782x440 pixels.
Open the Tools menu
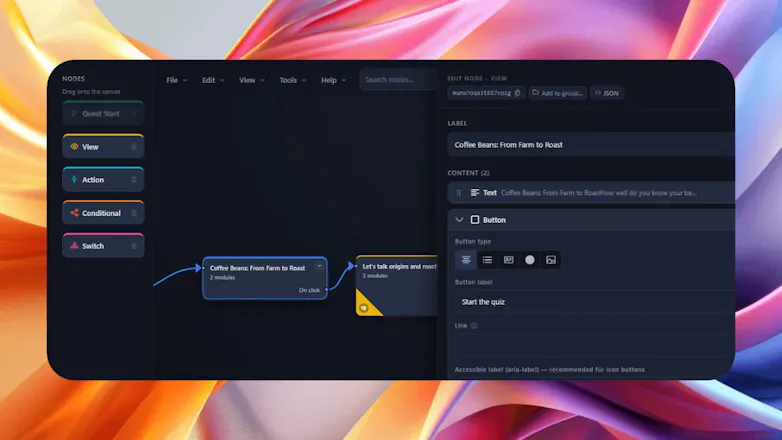click(292, 80)
